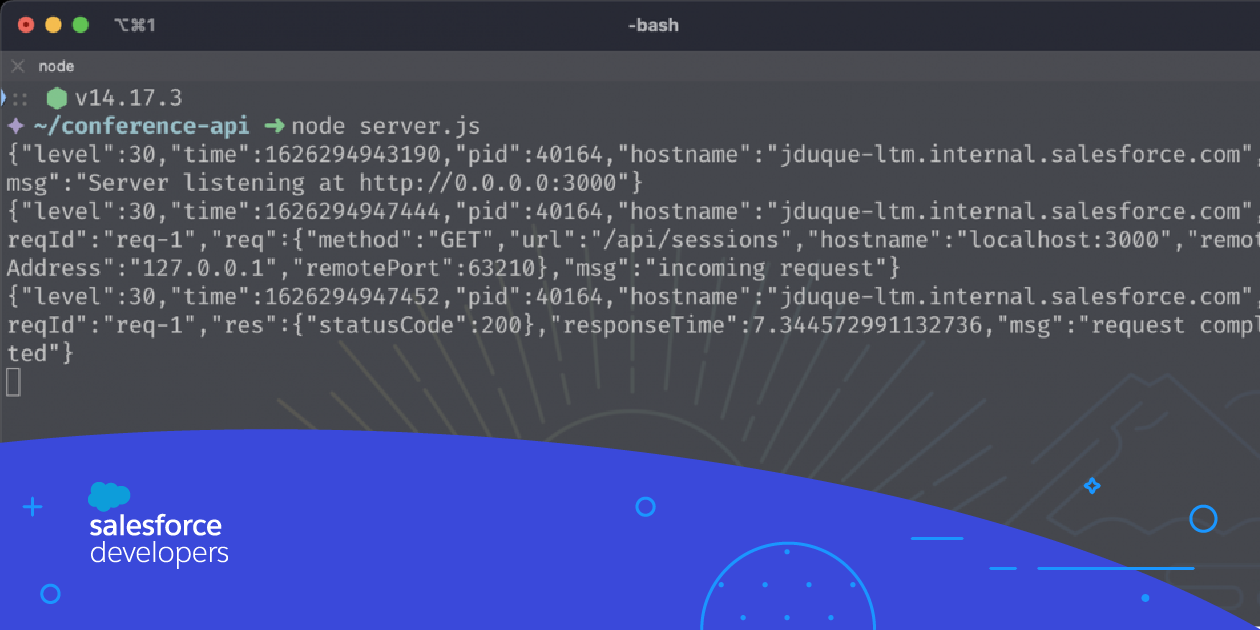Click the -bash window title
This screenshot has width=1260, height=630.
(x=653, y=25)
